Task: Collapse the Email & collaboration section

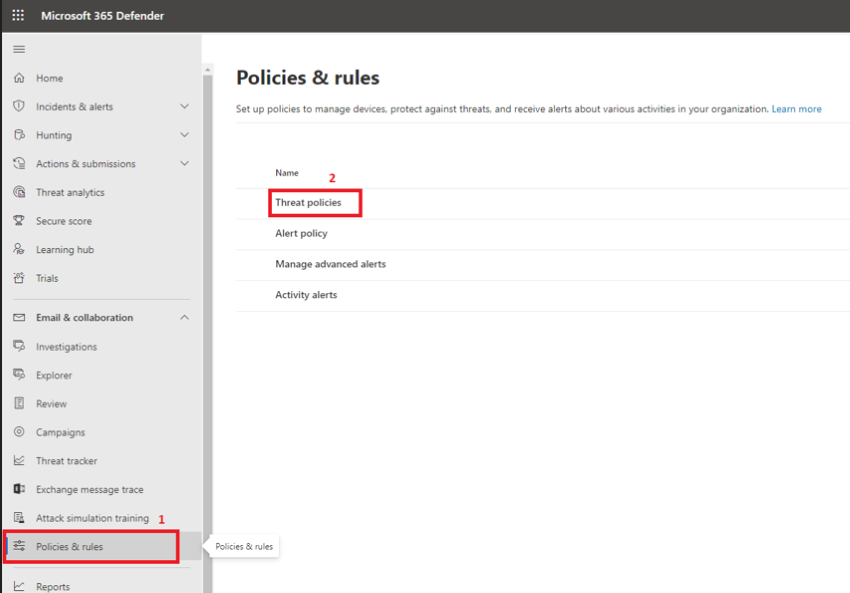Action: click(184, 318)
